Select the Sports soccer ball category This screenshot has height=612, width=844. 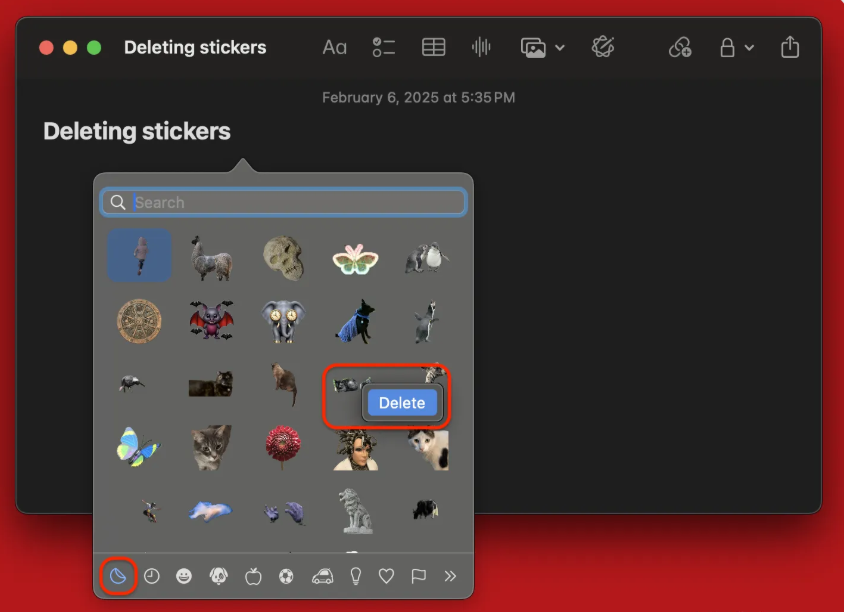point(287,576)
